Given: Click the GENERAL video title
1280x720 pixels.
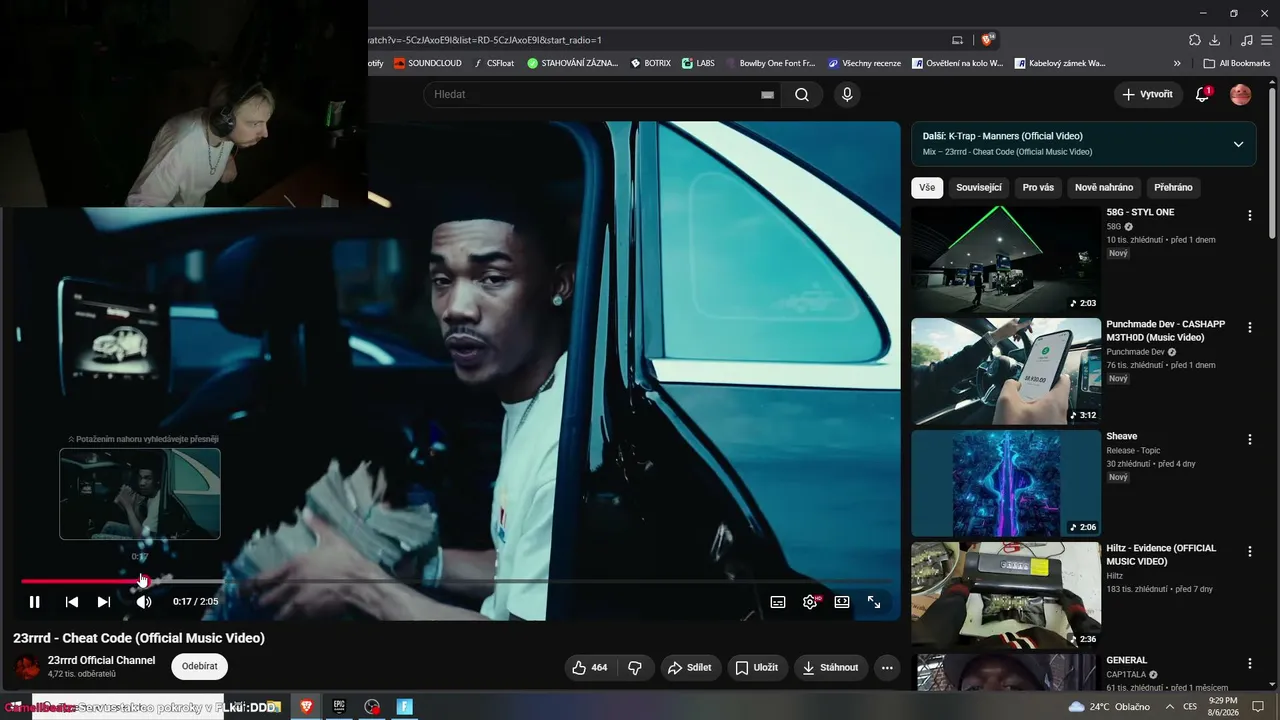Looking at the screenshot, I should point(1127,660).
